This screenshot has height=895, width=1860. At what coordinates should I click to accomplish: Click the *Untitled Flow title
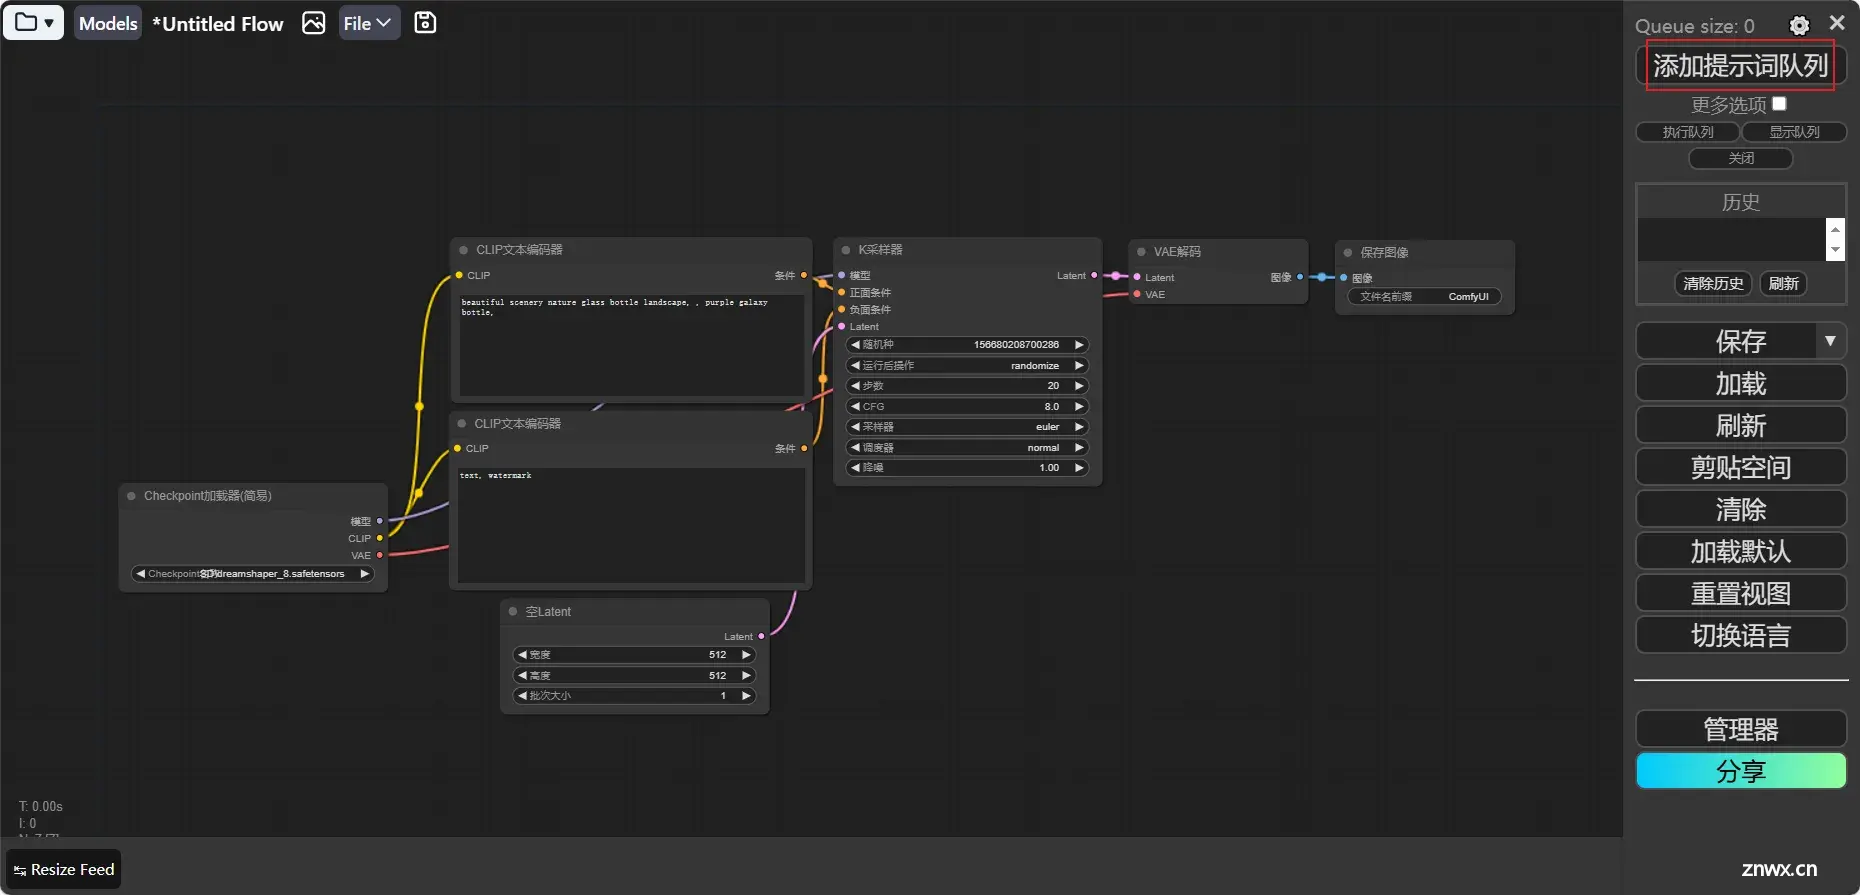[x=218, y=24]
